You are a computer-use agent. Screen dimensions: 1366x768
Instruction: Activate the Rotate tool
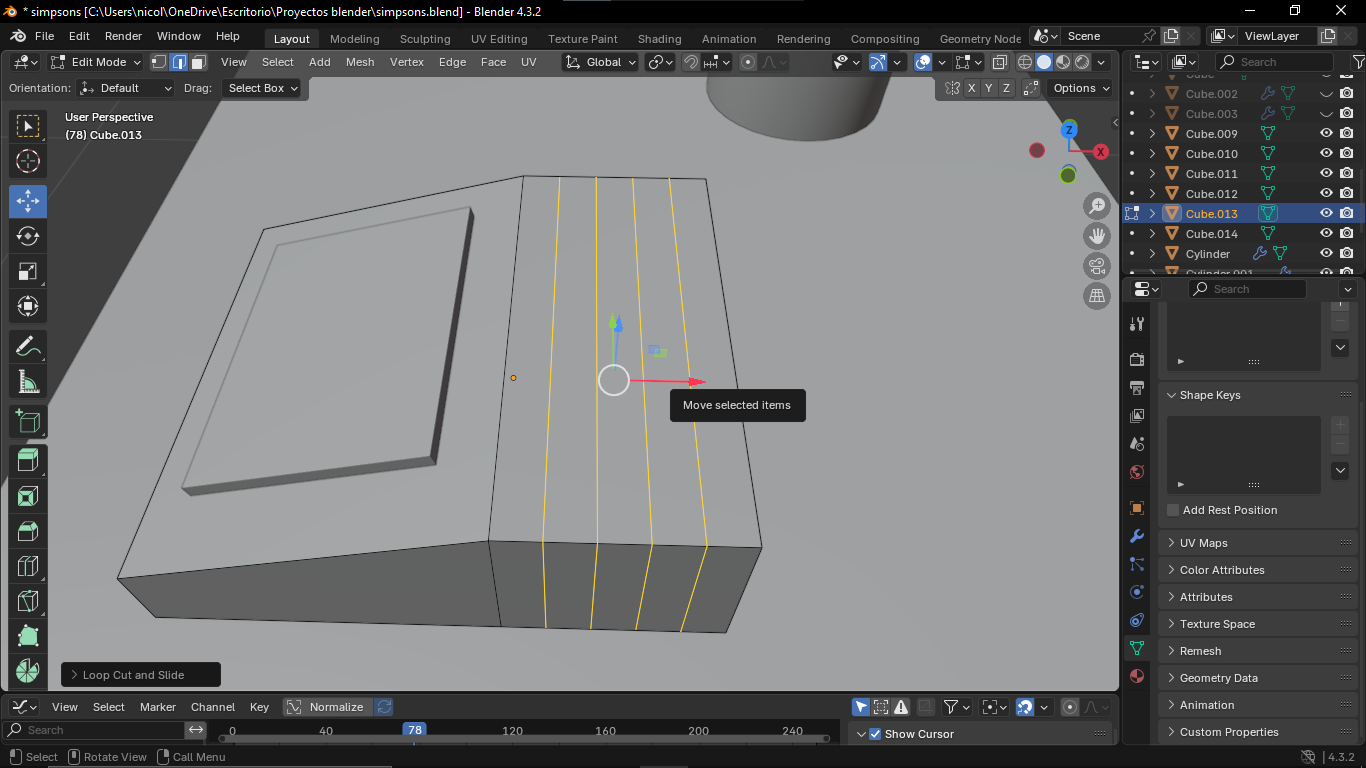click(28, 236)
